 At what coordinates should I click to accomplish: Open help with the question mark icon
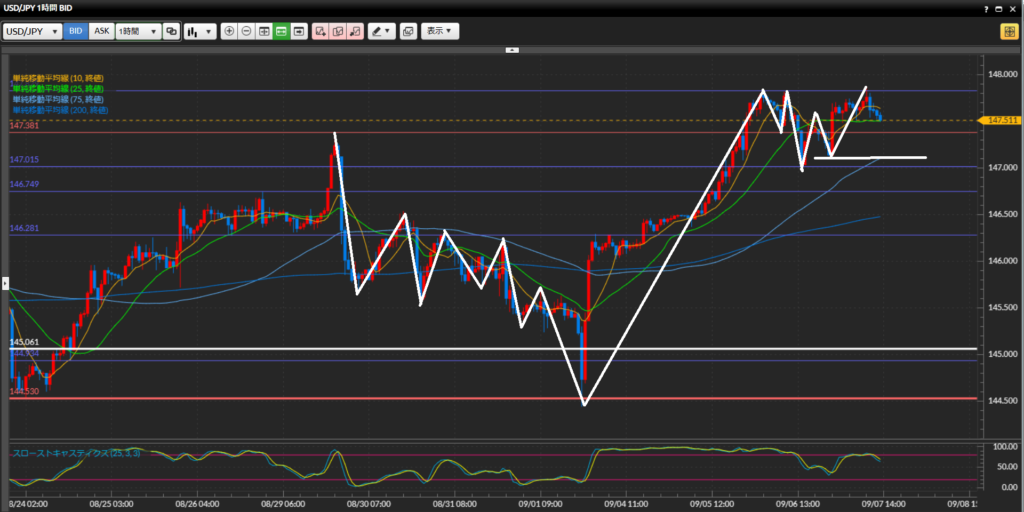tap(986, 9)
